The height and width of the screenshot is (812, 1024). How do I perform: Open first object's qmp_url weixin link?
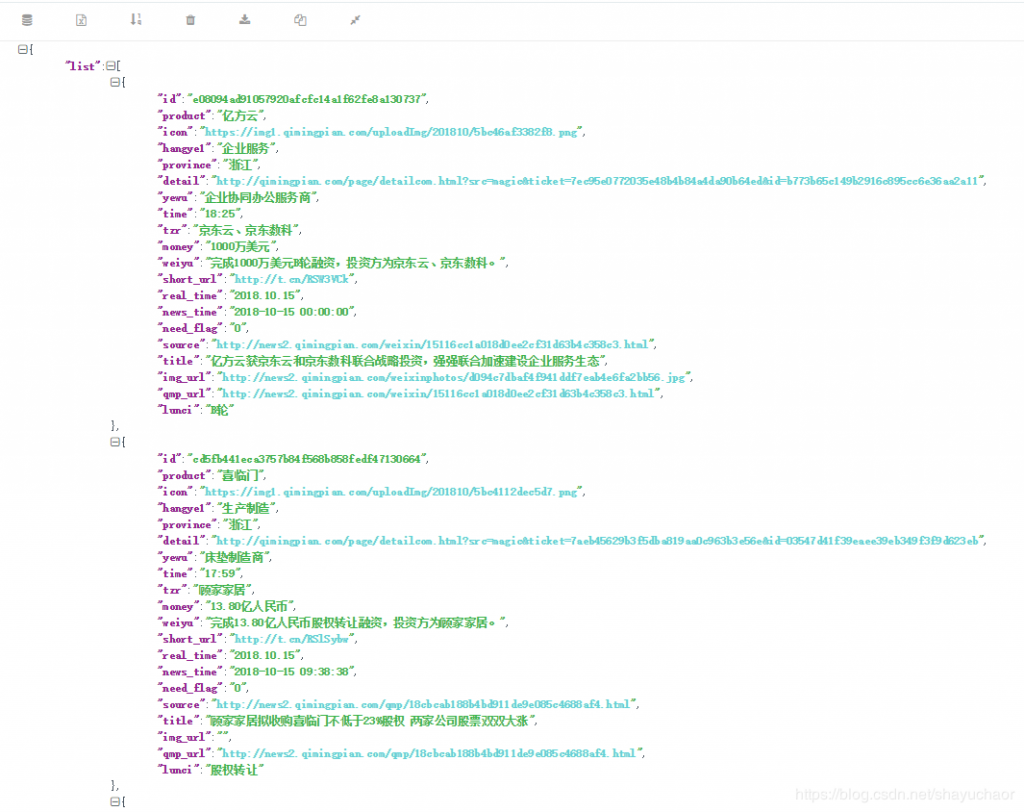click(440, 393)
